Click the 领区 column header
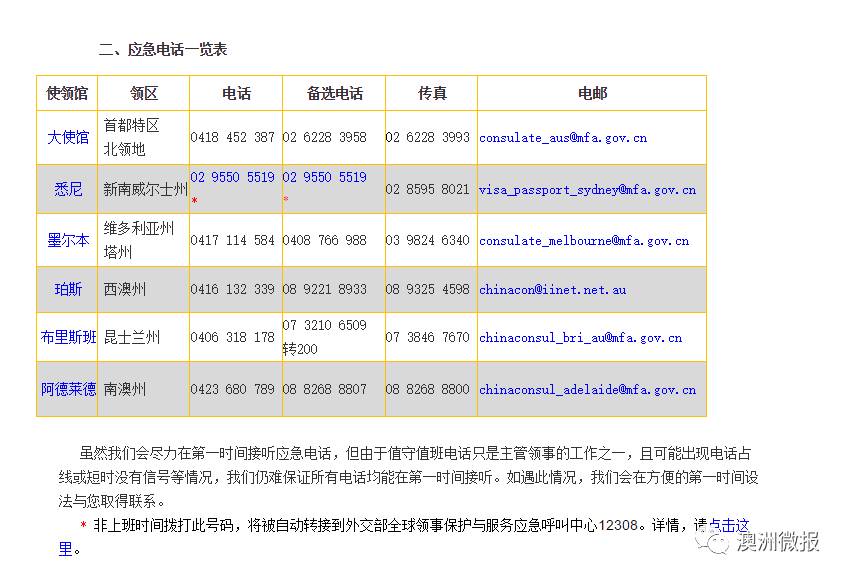Image resolution: width=847 pixels, height=579 pixels. 144,93
